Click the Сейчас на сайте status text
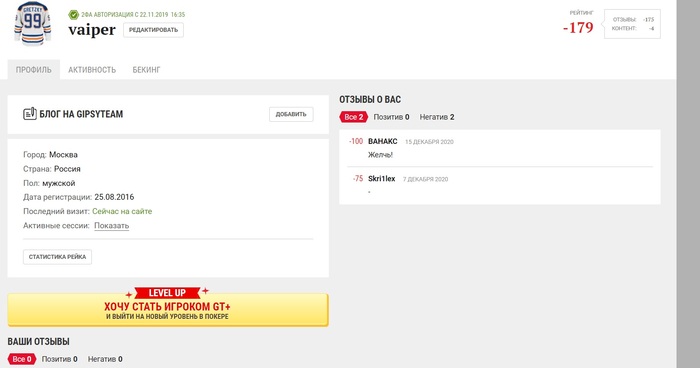The image size is (700, 368). 122,211
